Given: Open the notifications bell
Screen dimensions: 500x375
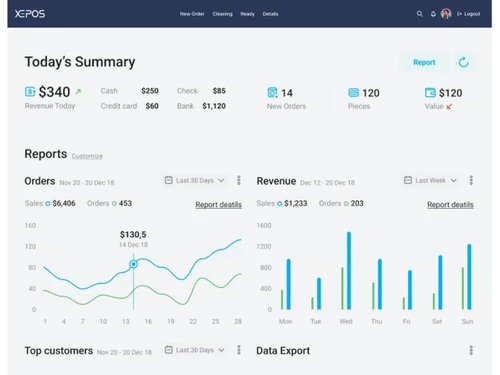Looking at the screenshot, I should pos(433,14).
